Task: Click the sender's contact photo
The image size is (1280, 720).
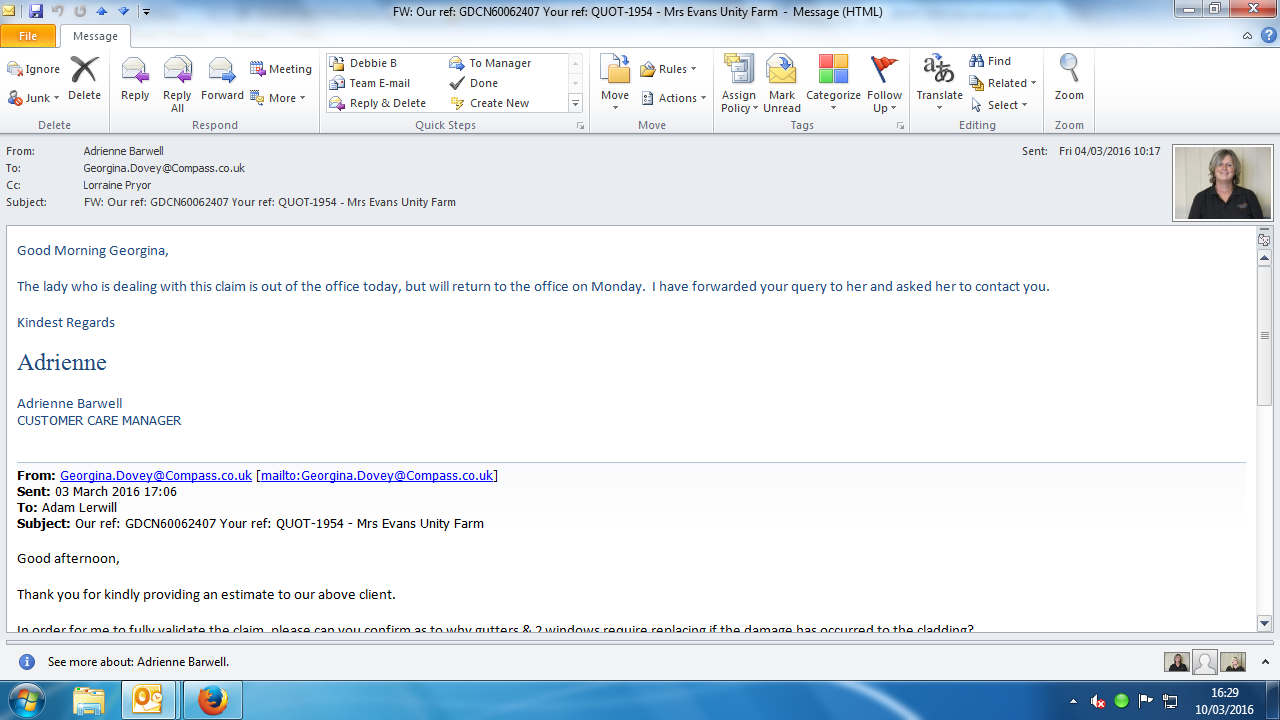Action: [1222, 183]
